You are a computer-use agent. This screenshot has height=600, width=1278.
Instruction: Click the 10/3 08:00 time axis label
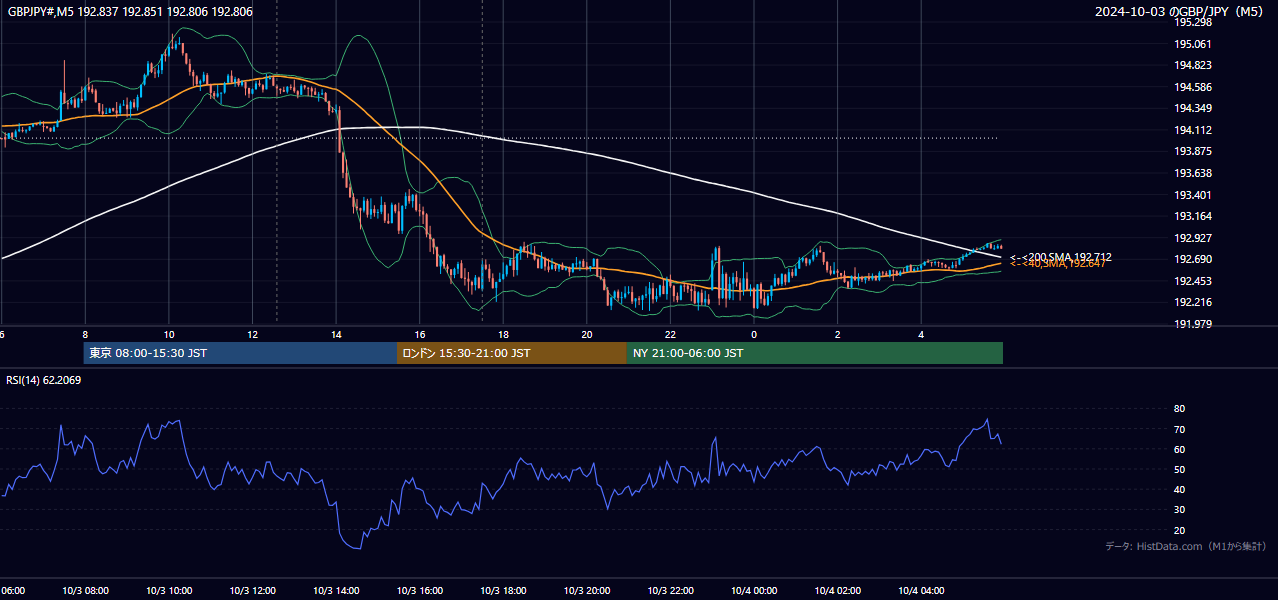85,591
